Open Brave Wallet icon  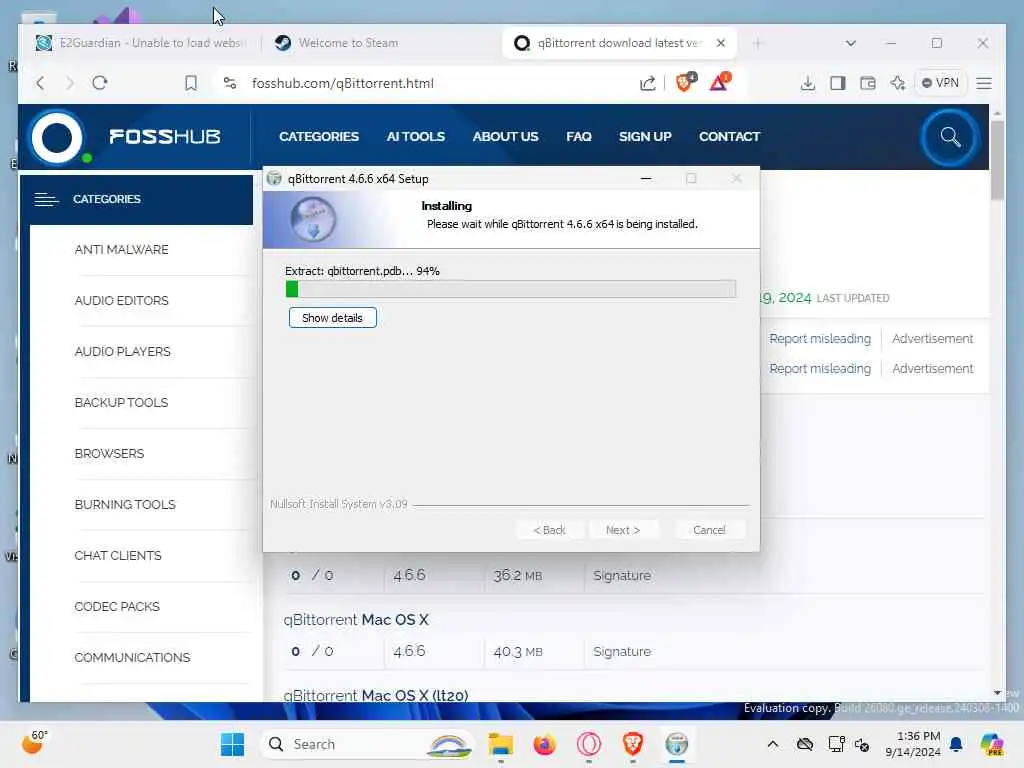click(868, 83)
